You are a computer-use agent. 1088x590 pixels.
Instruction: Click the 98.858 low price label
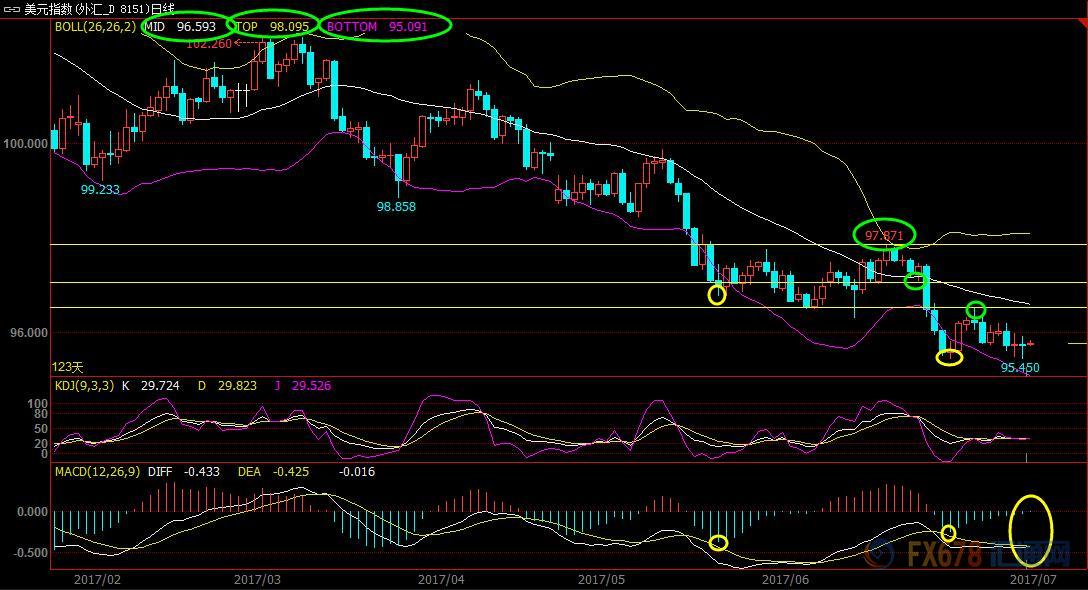396,206
